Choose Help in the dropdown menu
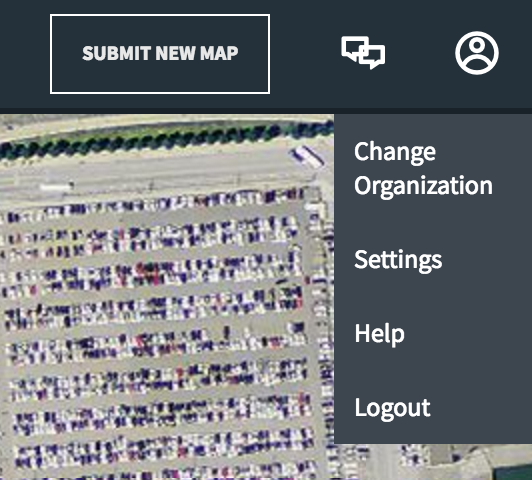Viewport: 532px width, 480px height. (x=379, y=333)
